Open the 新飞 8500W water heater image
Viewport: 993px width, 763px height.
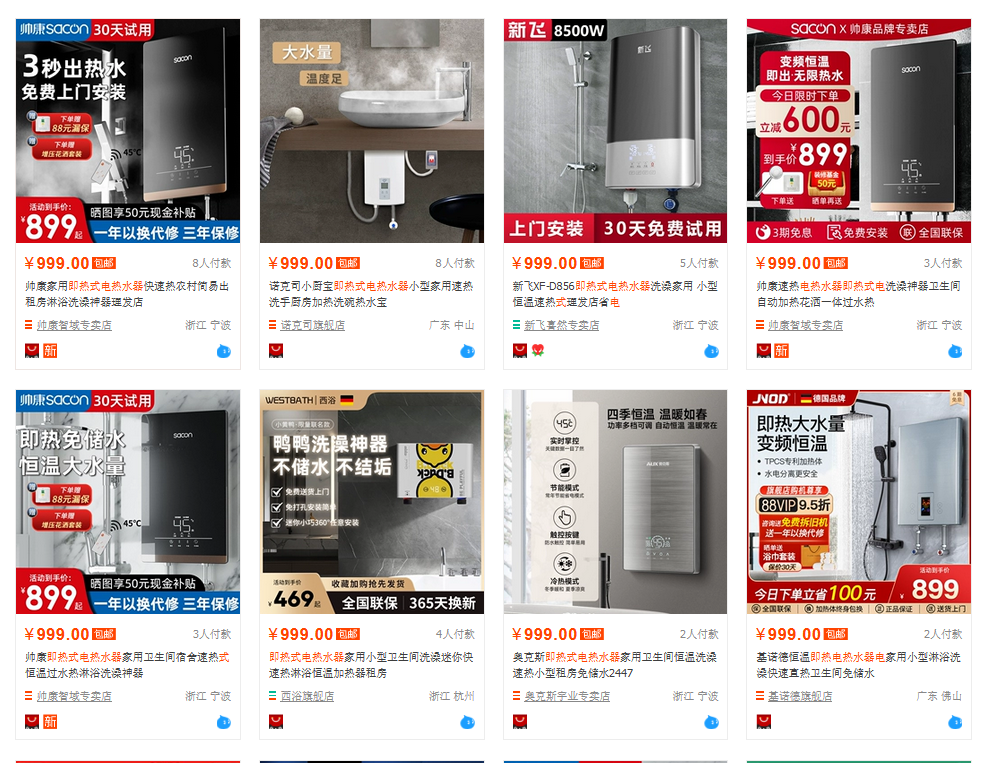616,131
